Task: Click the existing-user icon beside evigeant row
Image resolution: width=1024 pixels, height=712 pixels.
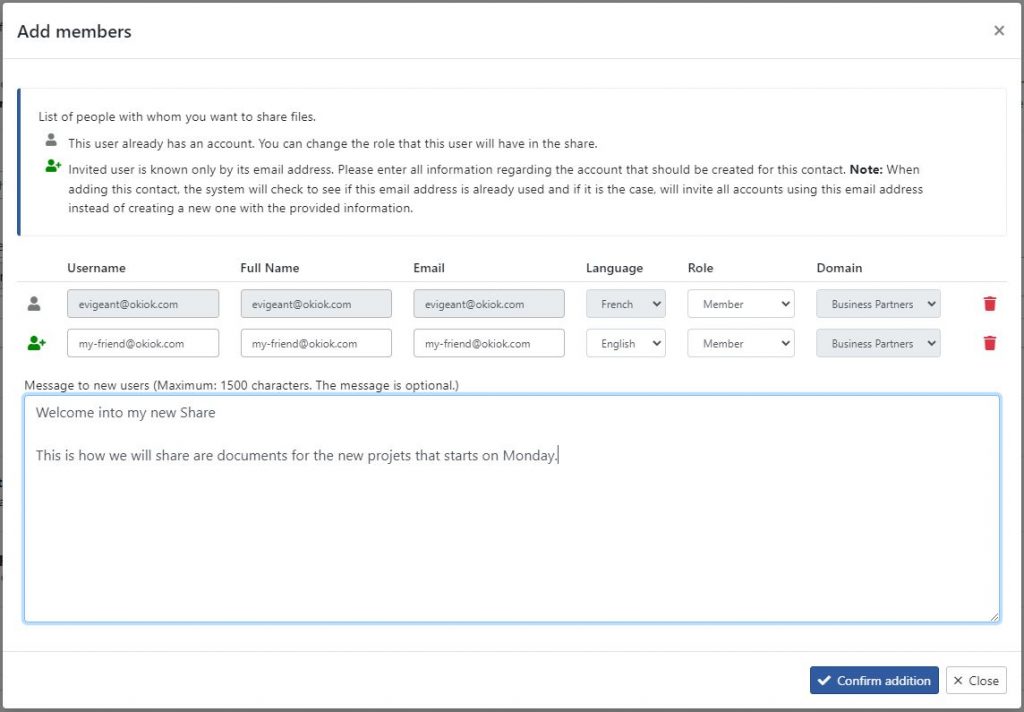Action: [34, 304]
